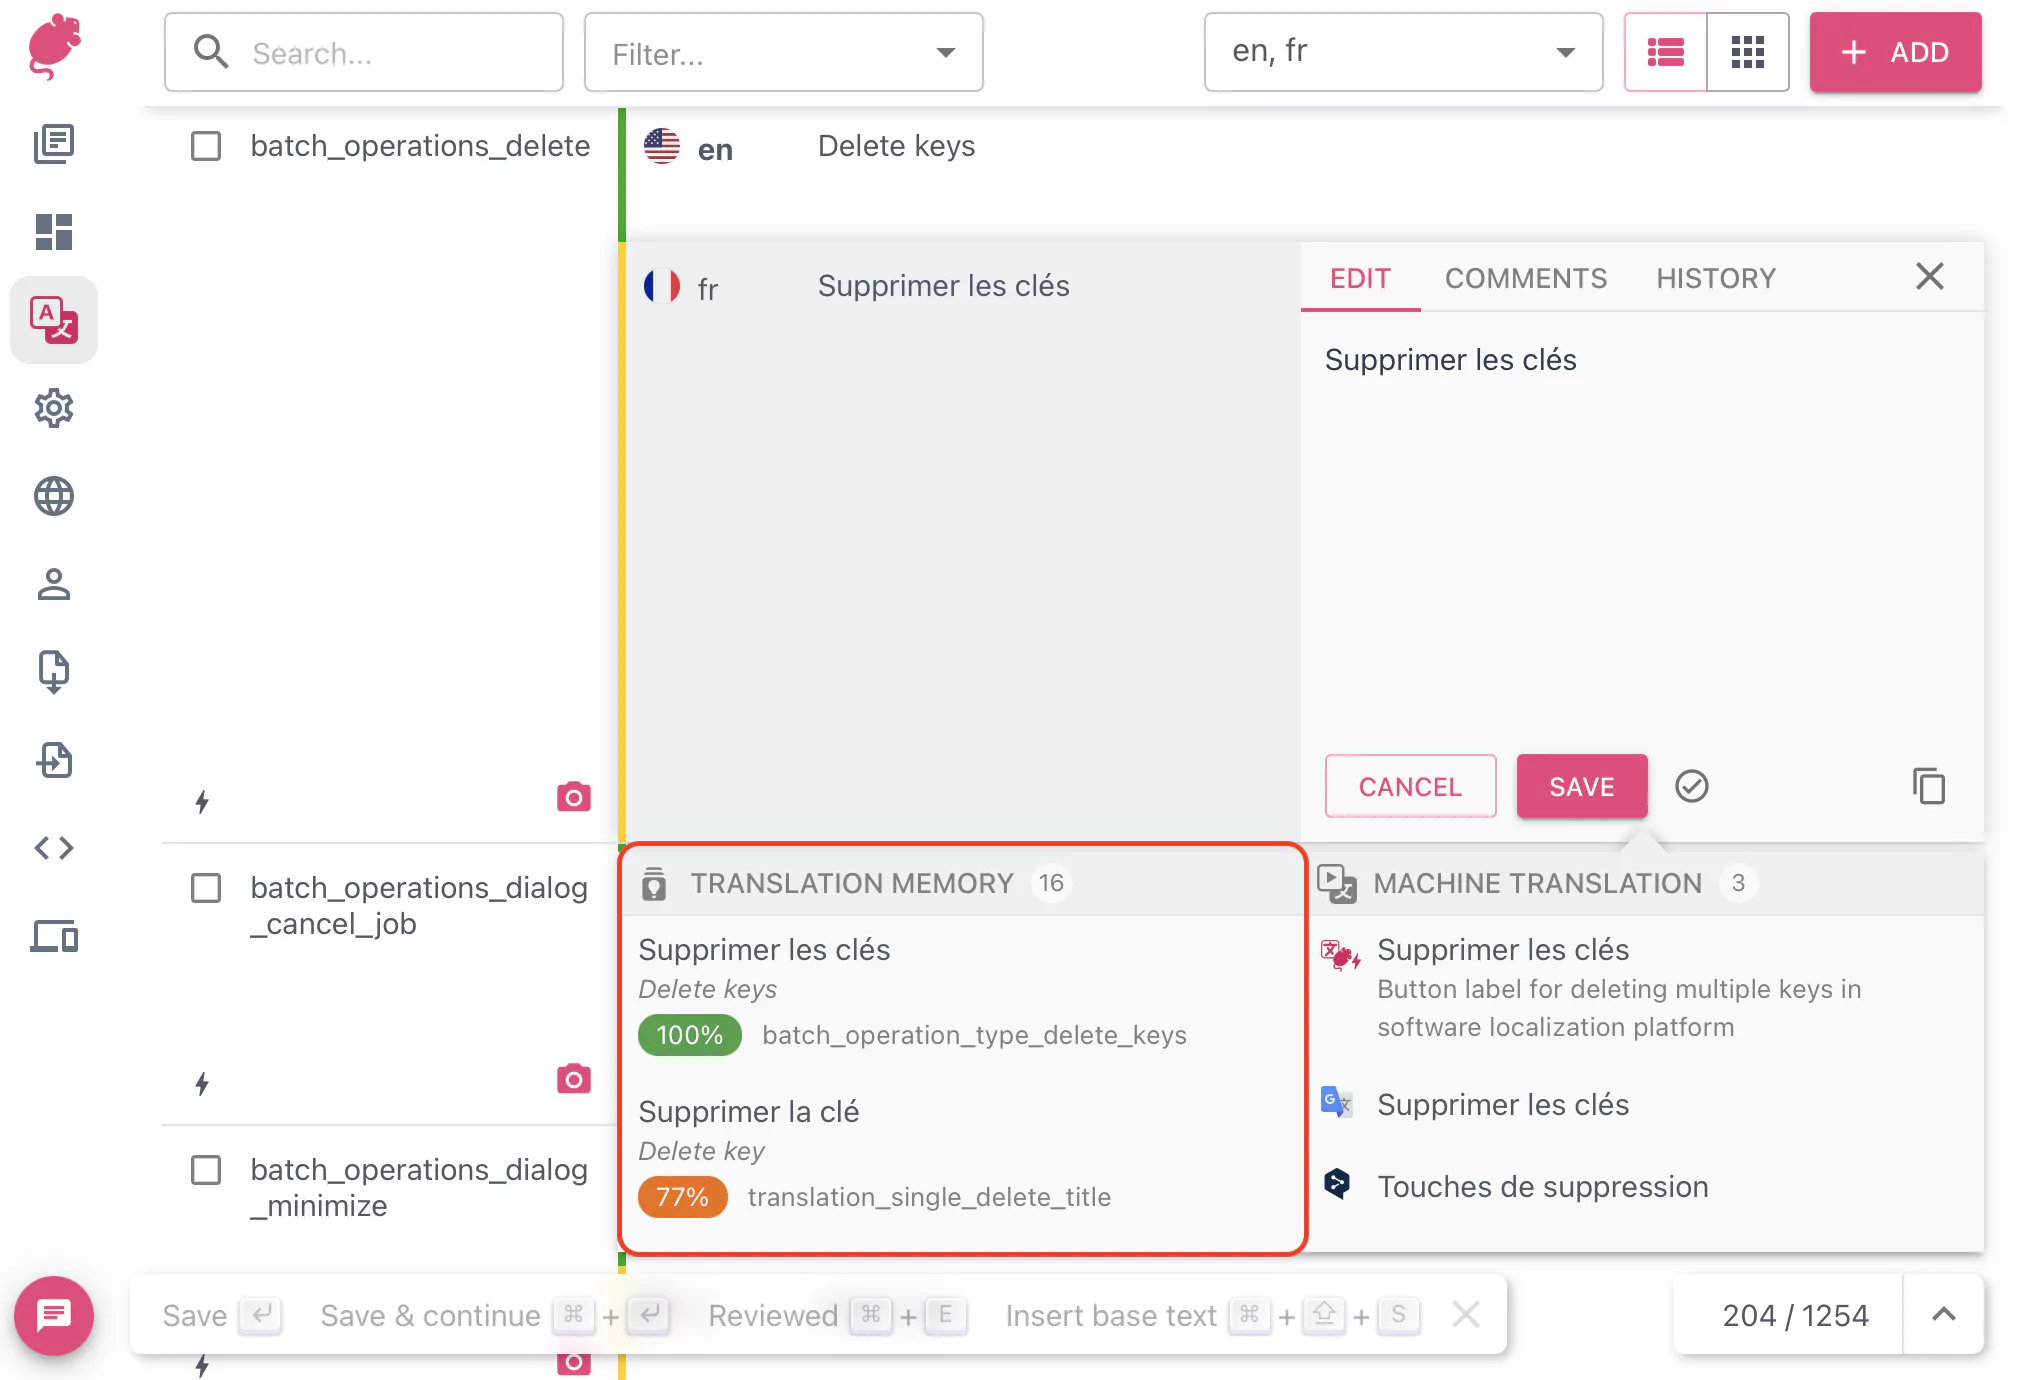This screenshot has width=2024, height=1380.
Task: Open the dashboard sidebar icon
Action: point(54,232)
